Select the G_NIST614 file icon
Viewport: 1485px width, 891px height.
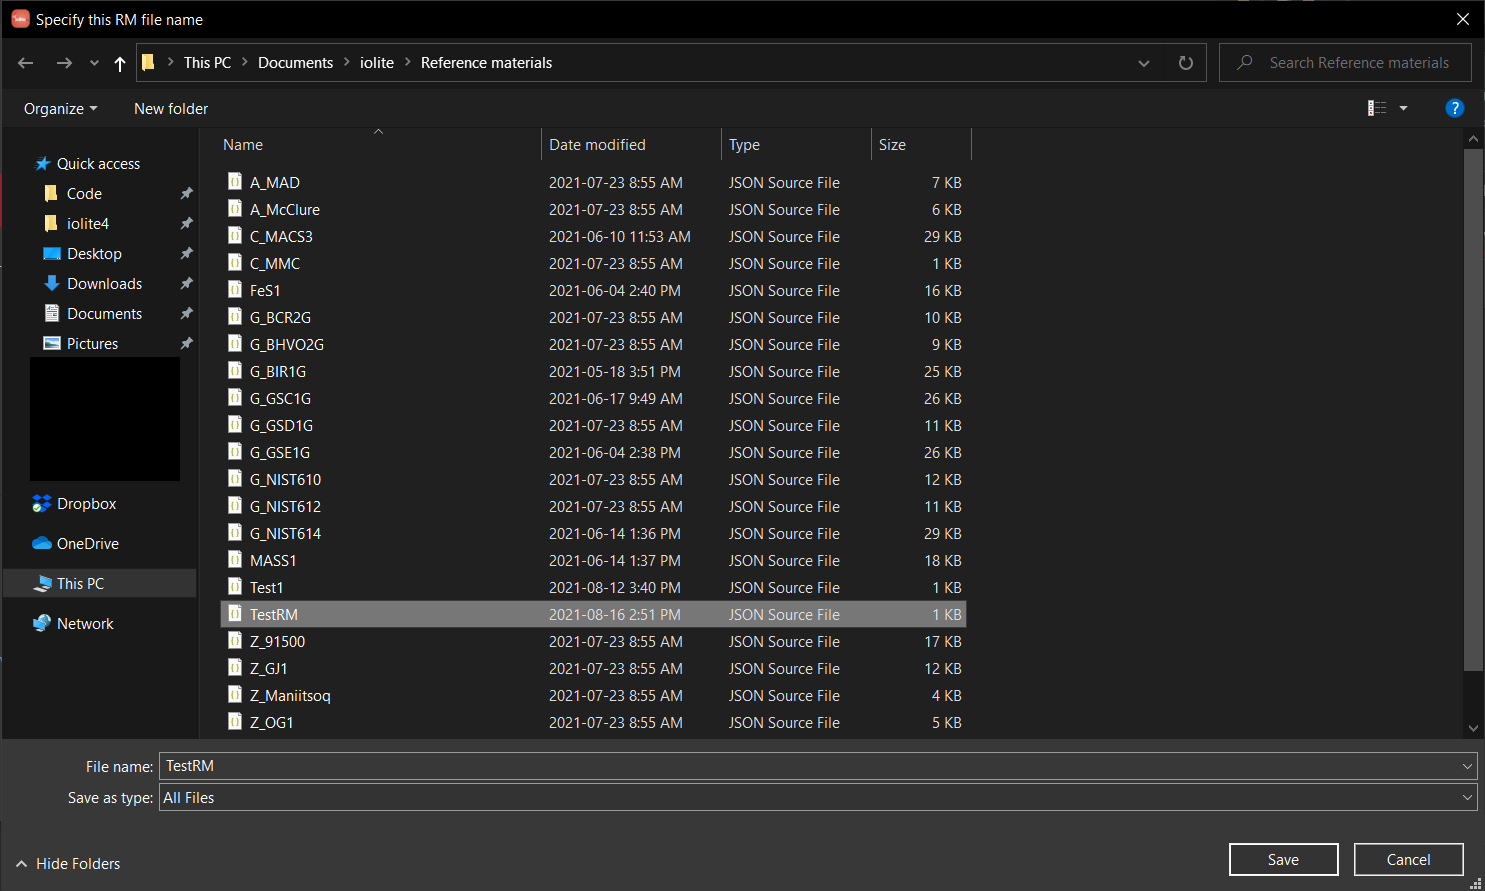[235, 532]
